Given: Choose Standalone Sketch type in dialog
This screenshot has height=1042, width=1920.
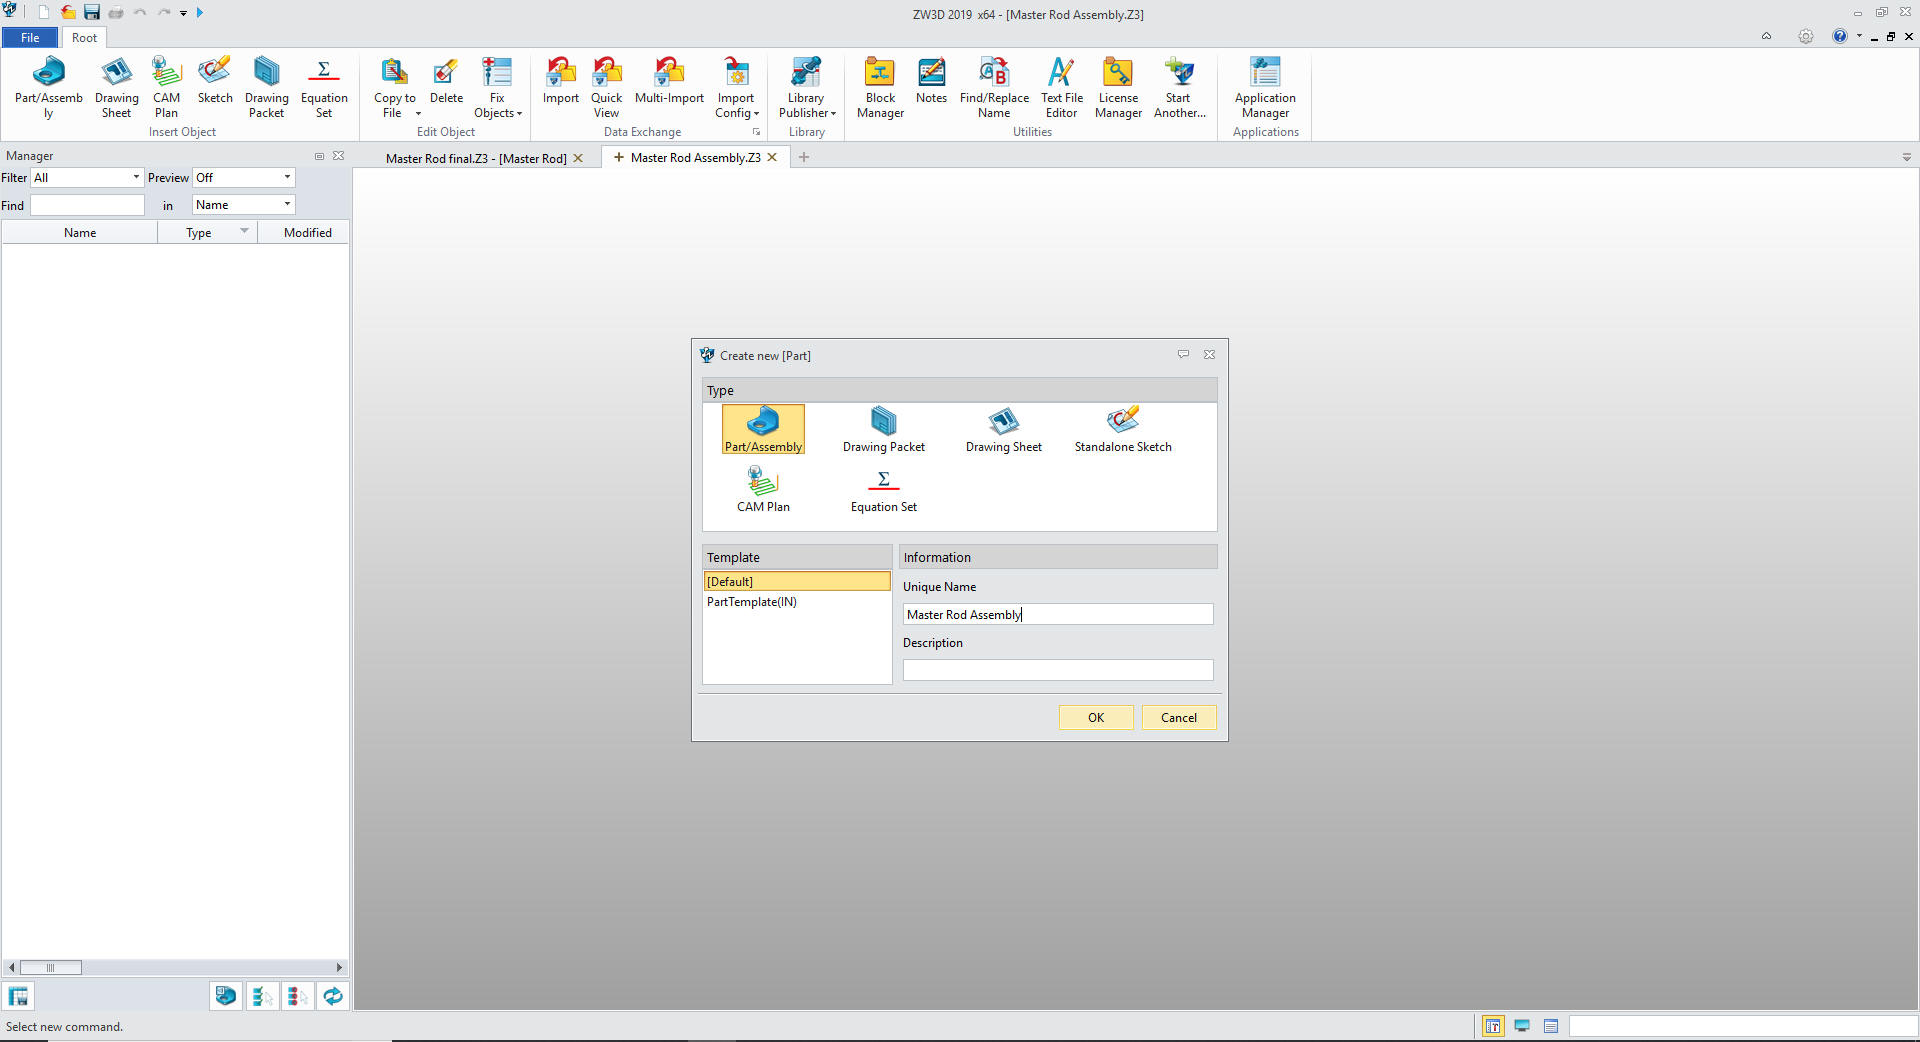Looking at the screenshot, I should (1122, 430).
